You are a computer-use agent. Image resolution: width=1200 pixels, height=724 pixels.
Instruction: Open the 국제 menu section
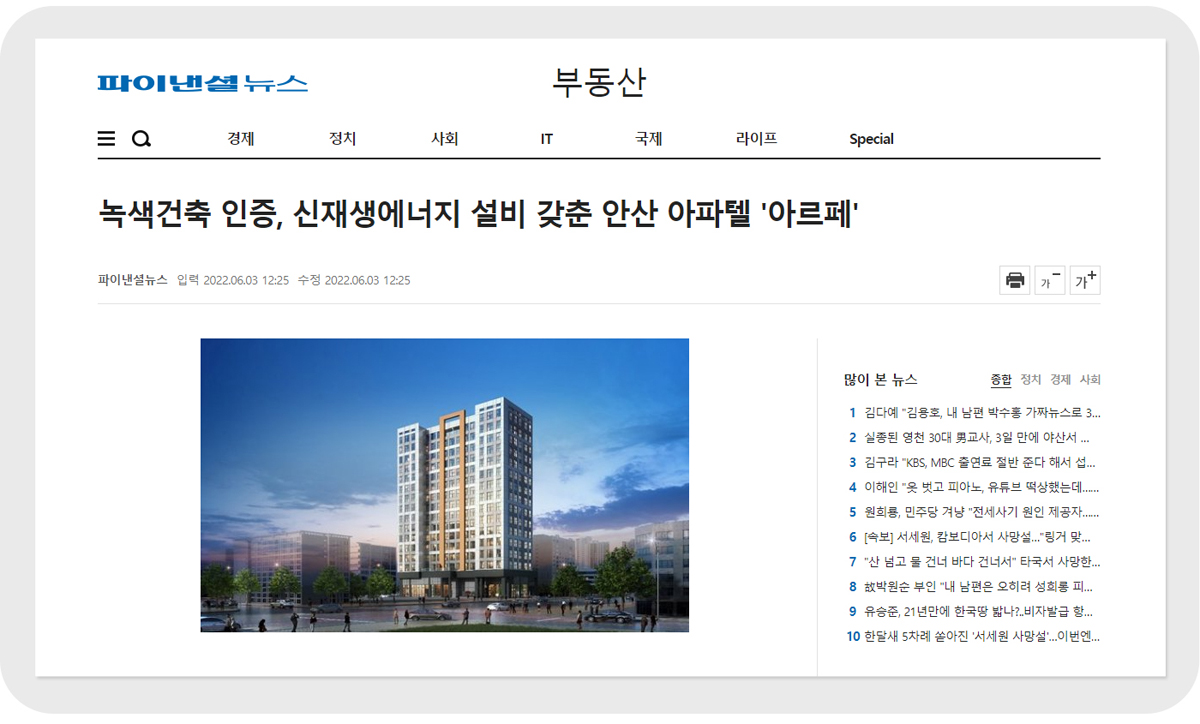(x=649, y=139)
